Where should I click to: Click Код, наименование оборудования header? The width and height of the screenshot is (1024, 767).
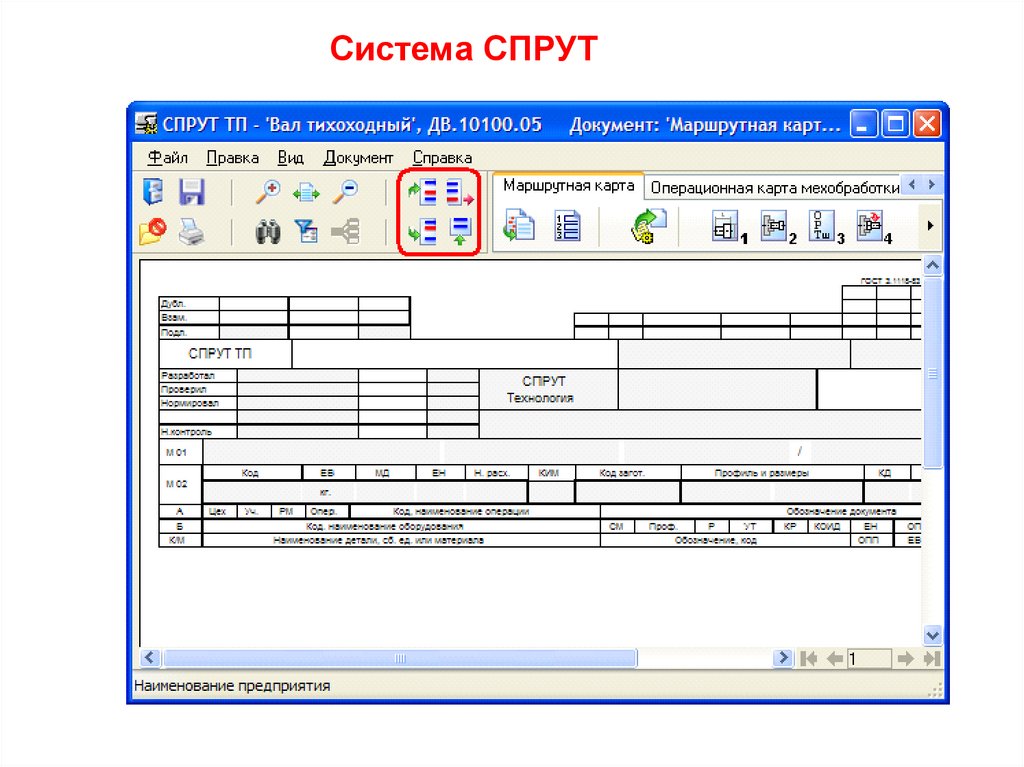[x=401, y=526]
